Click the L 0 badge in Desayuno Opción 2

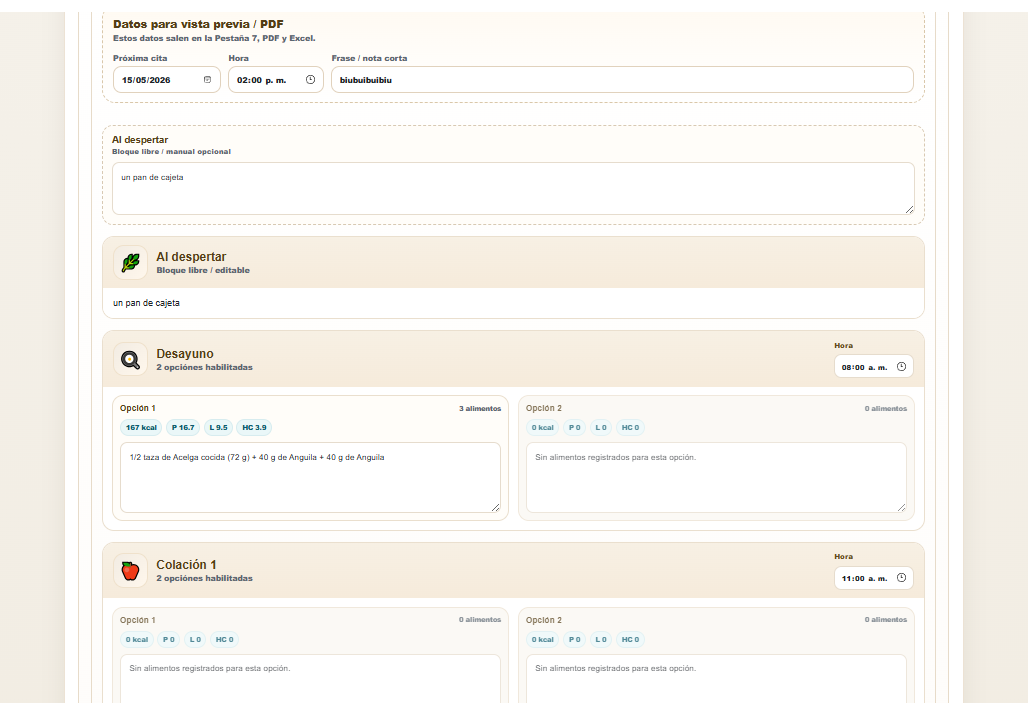(601, 428)
